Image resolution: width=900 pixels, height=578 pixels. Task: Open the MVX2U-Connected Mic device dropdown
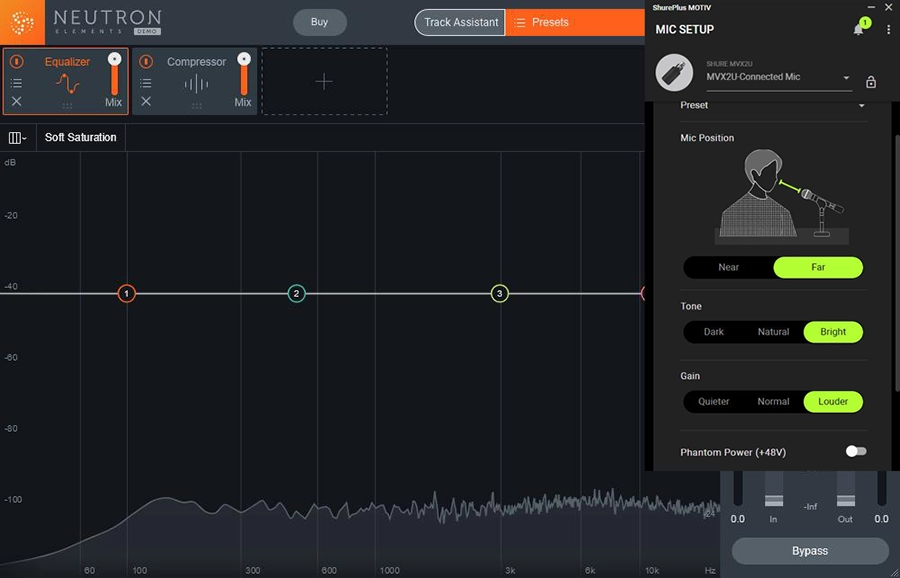[778, 77]
